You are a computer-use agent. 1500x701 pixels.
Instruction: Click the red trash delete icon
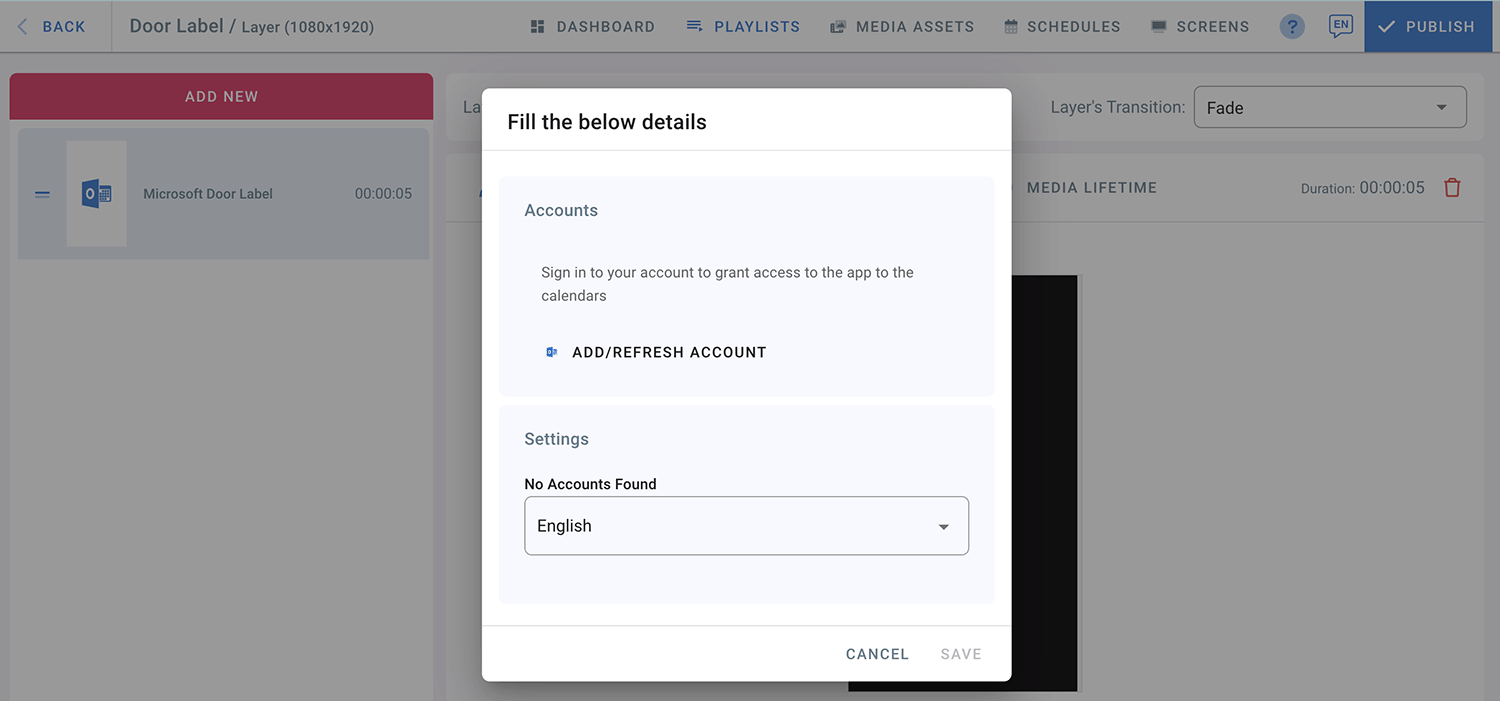pyautogui.click(x=1452, y=188)
